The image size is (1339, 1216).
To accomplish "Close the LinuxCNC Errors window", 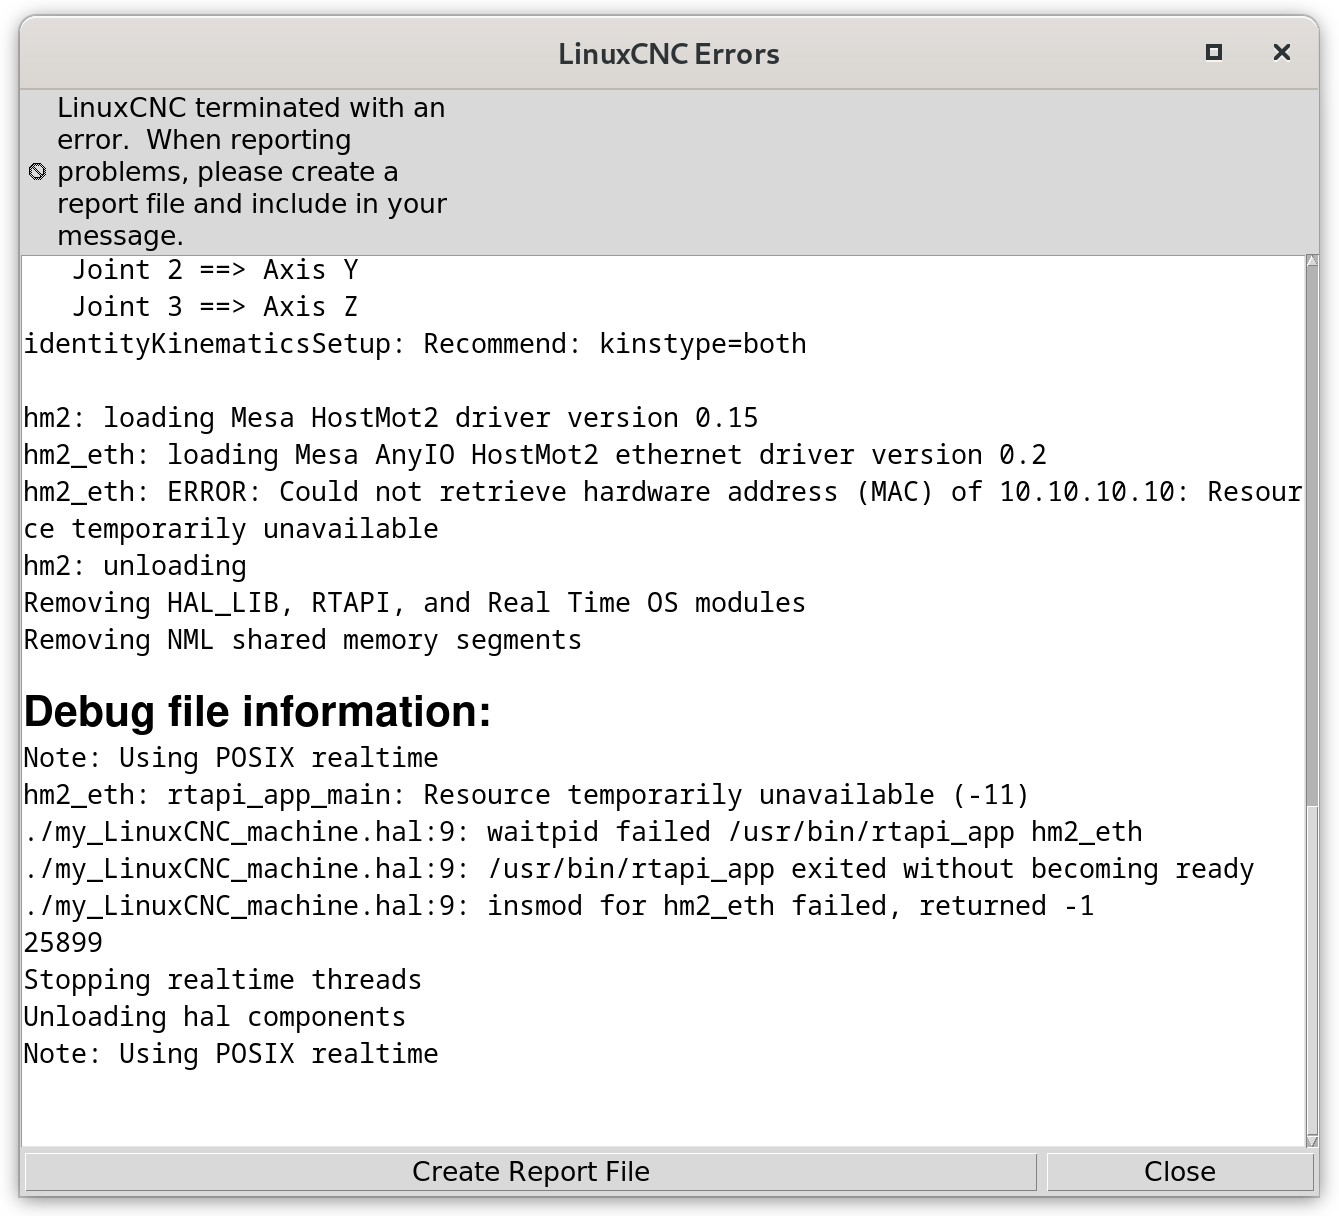I will tap(1281, 52).
